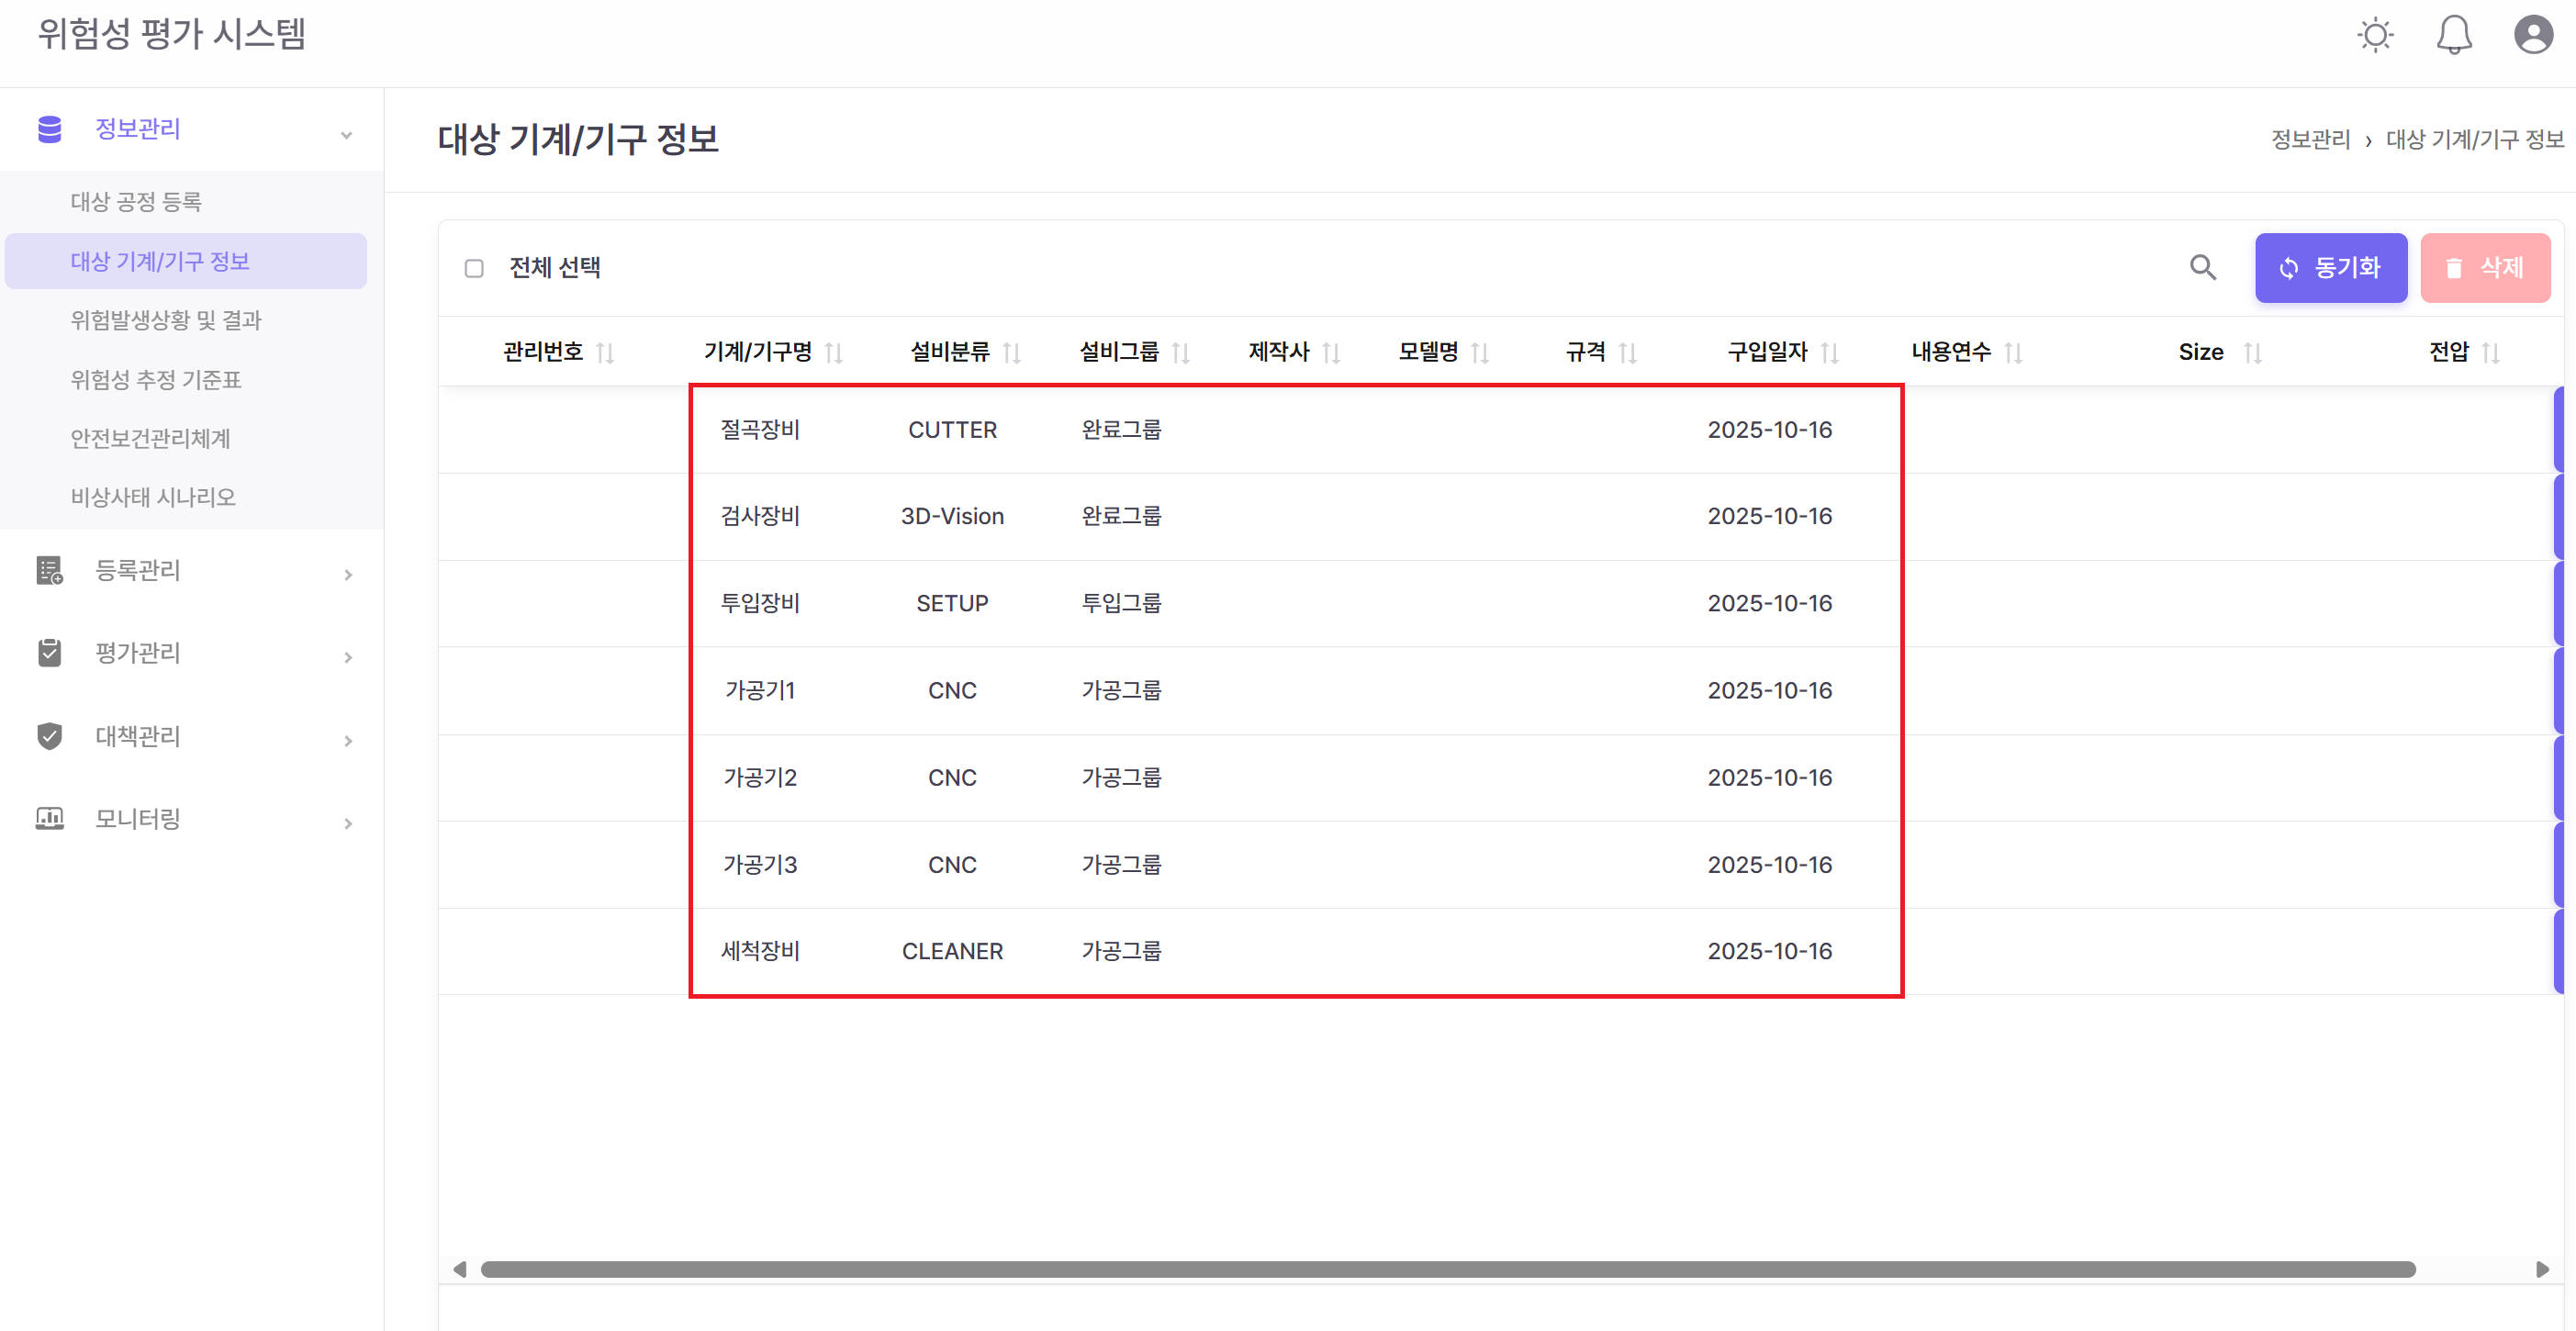The width and height of the screenshot is (2576, 1331).
Task: Open the notification bell
Action: [2455, 35]
